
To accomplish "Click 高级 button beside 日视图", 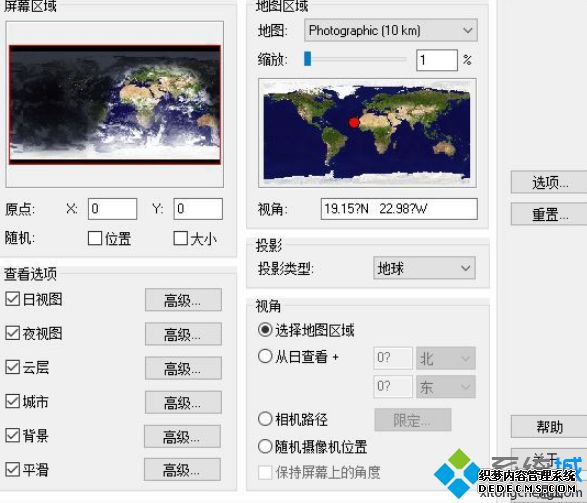I will click(x=183, y=300).
